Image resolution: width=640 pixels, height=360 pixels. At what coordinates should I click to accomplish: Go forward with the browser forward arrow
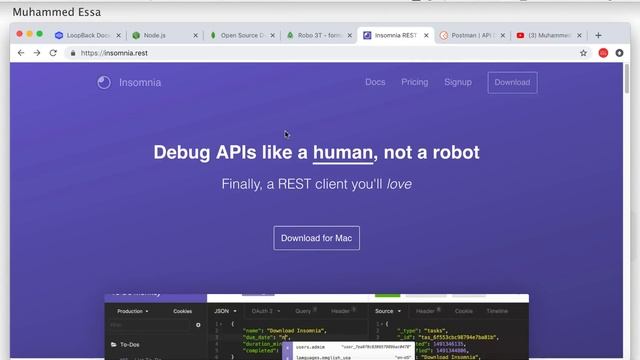click(37, 53)
